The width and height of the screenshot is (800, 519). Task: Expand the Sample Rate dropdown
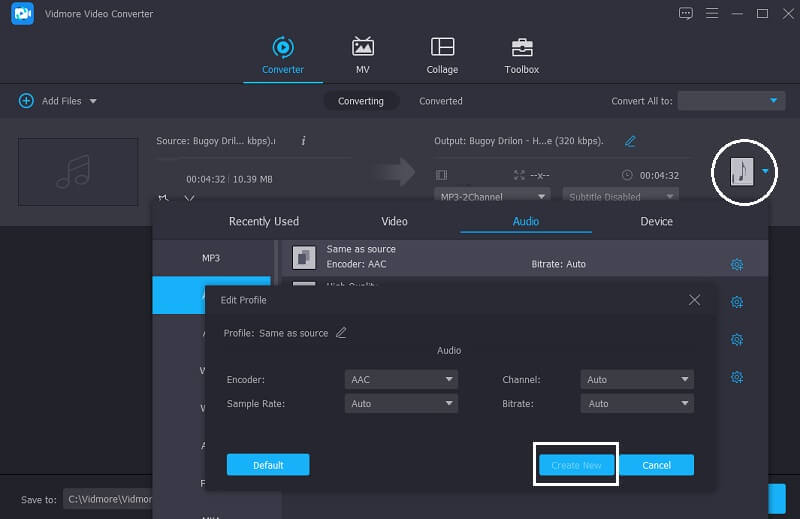point(401,404)
